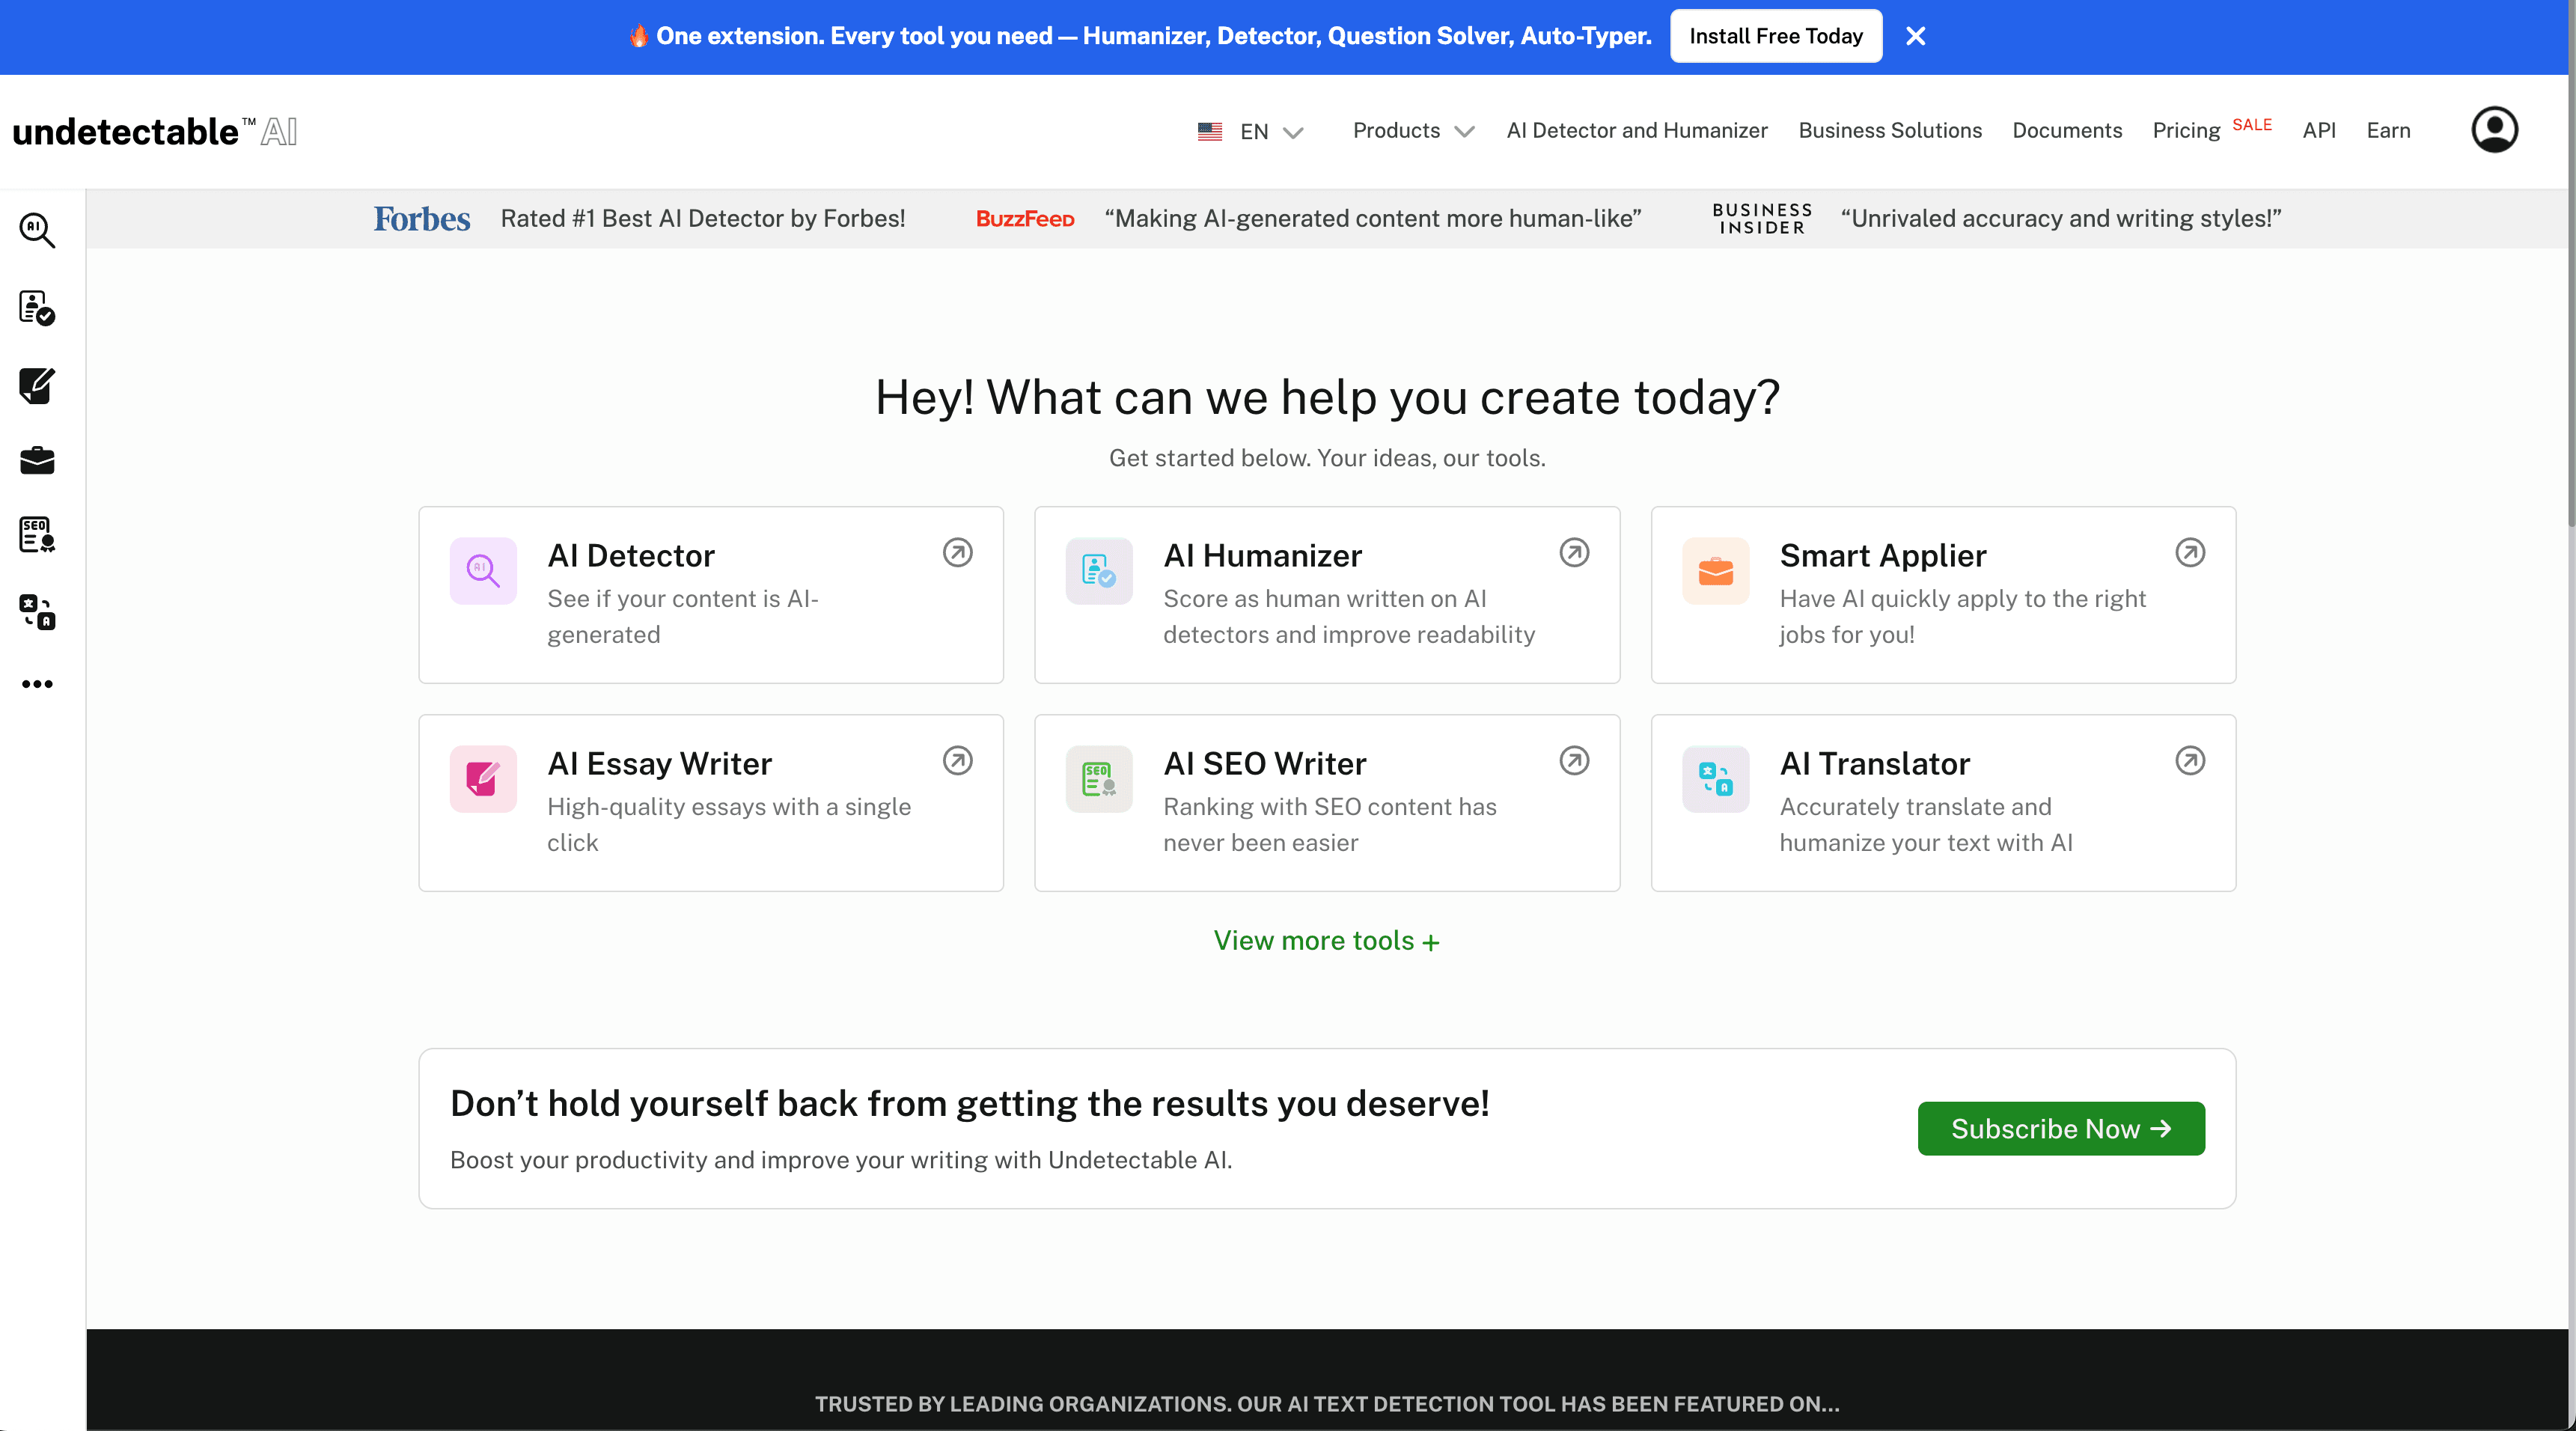Click the AI Translator card arrow icon
This screenshot has height=1431, width=2576.
[x=2190, y=760]
